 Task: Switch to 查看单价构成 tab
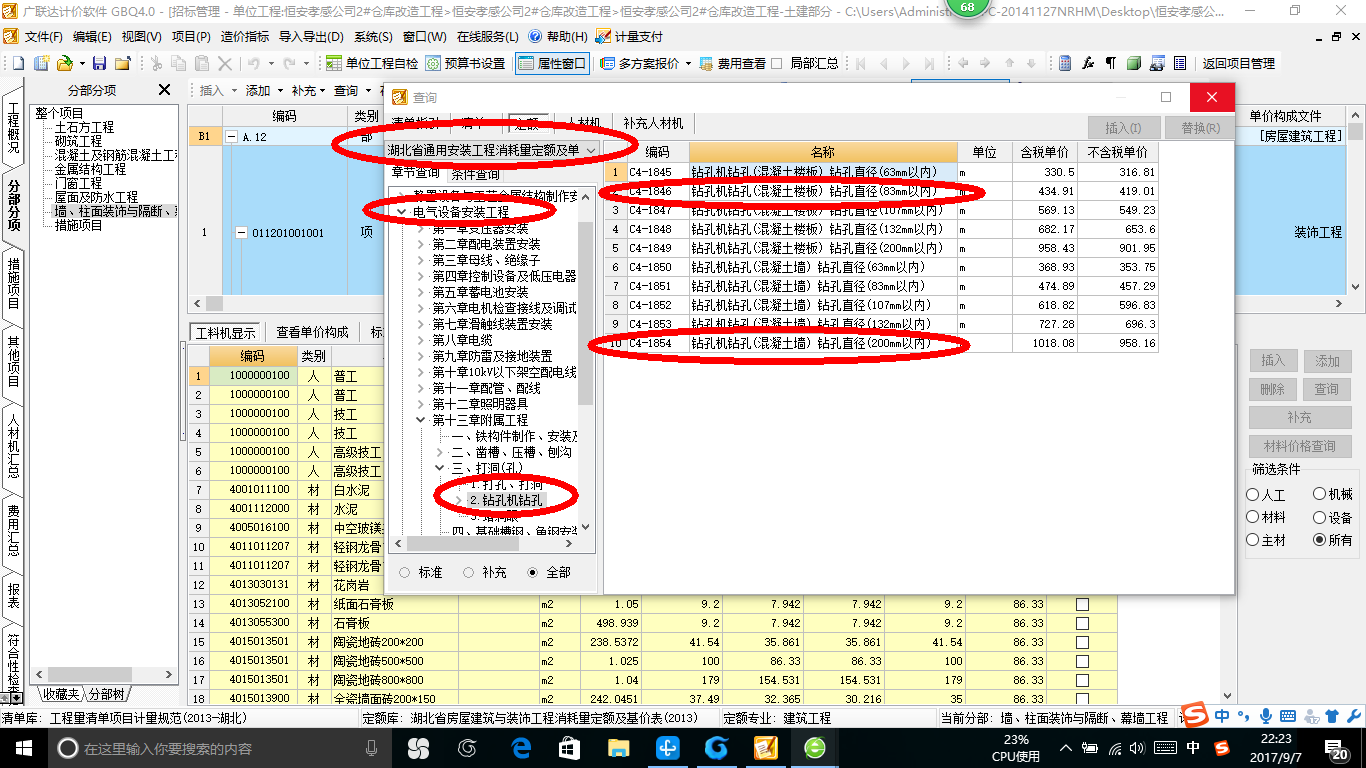coord(312,332)
